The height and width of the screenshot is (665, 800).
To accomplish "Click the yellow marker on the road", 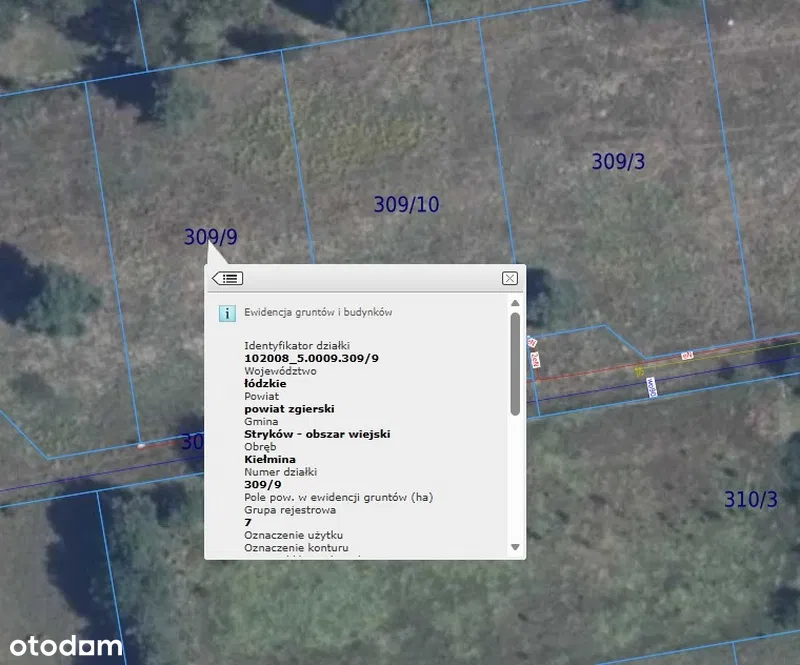I will [x=639, y=370].
